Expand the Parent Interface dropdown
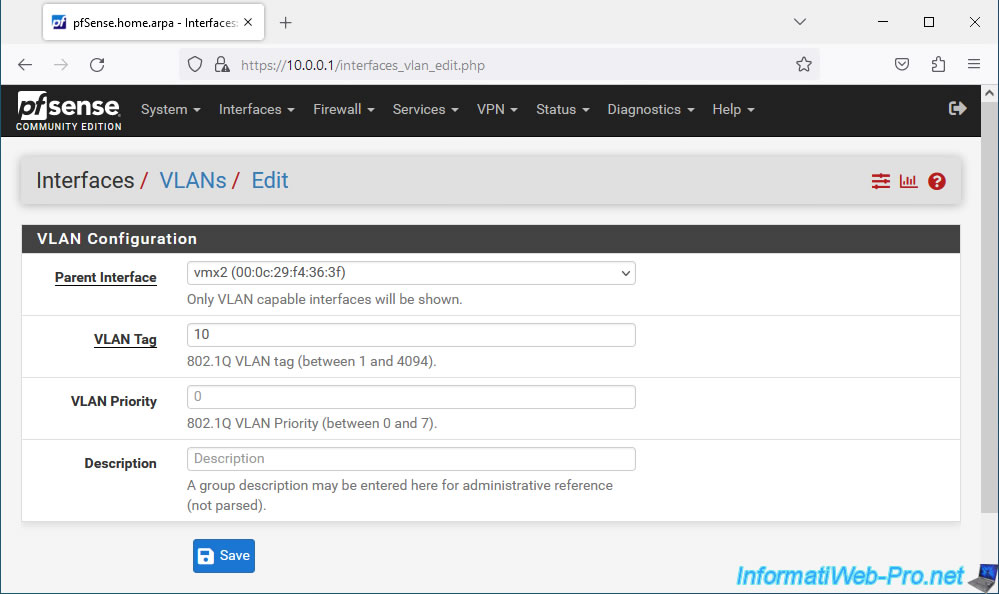 (x=410, y=273)
